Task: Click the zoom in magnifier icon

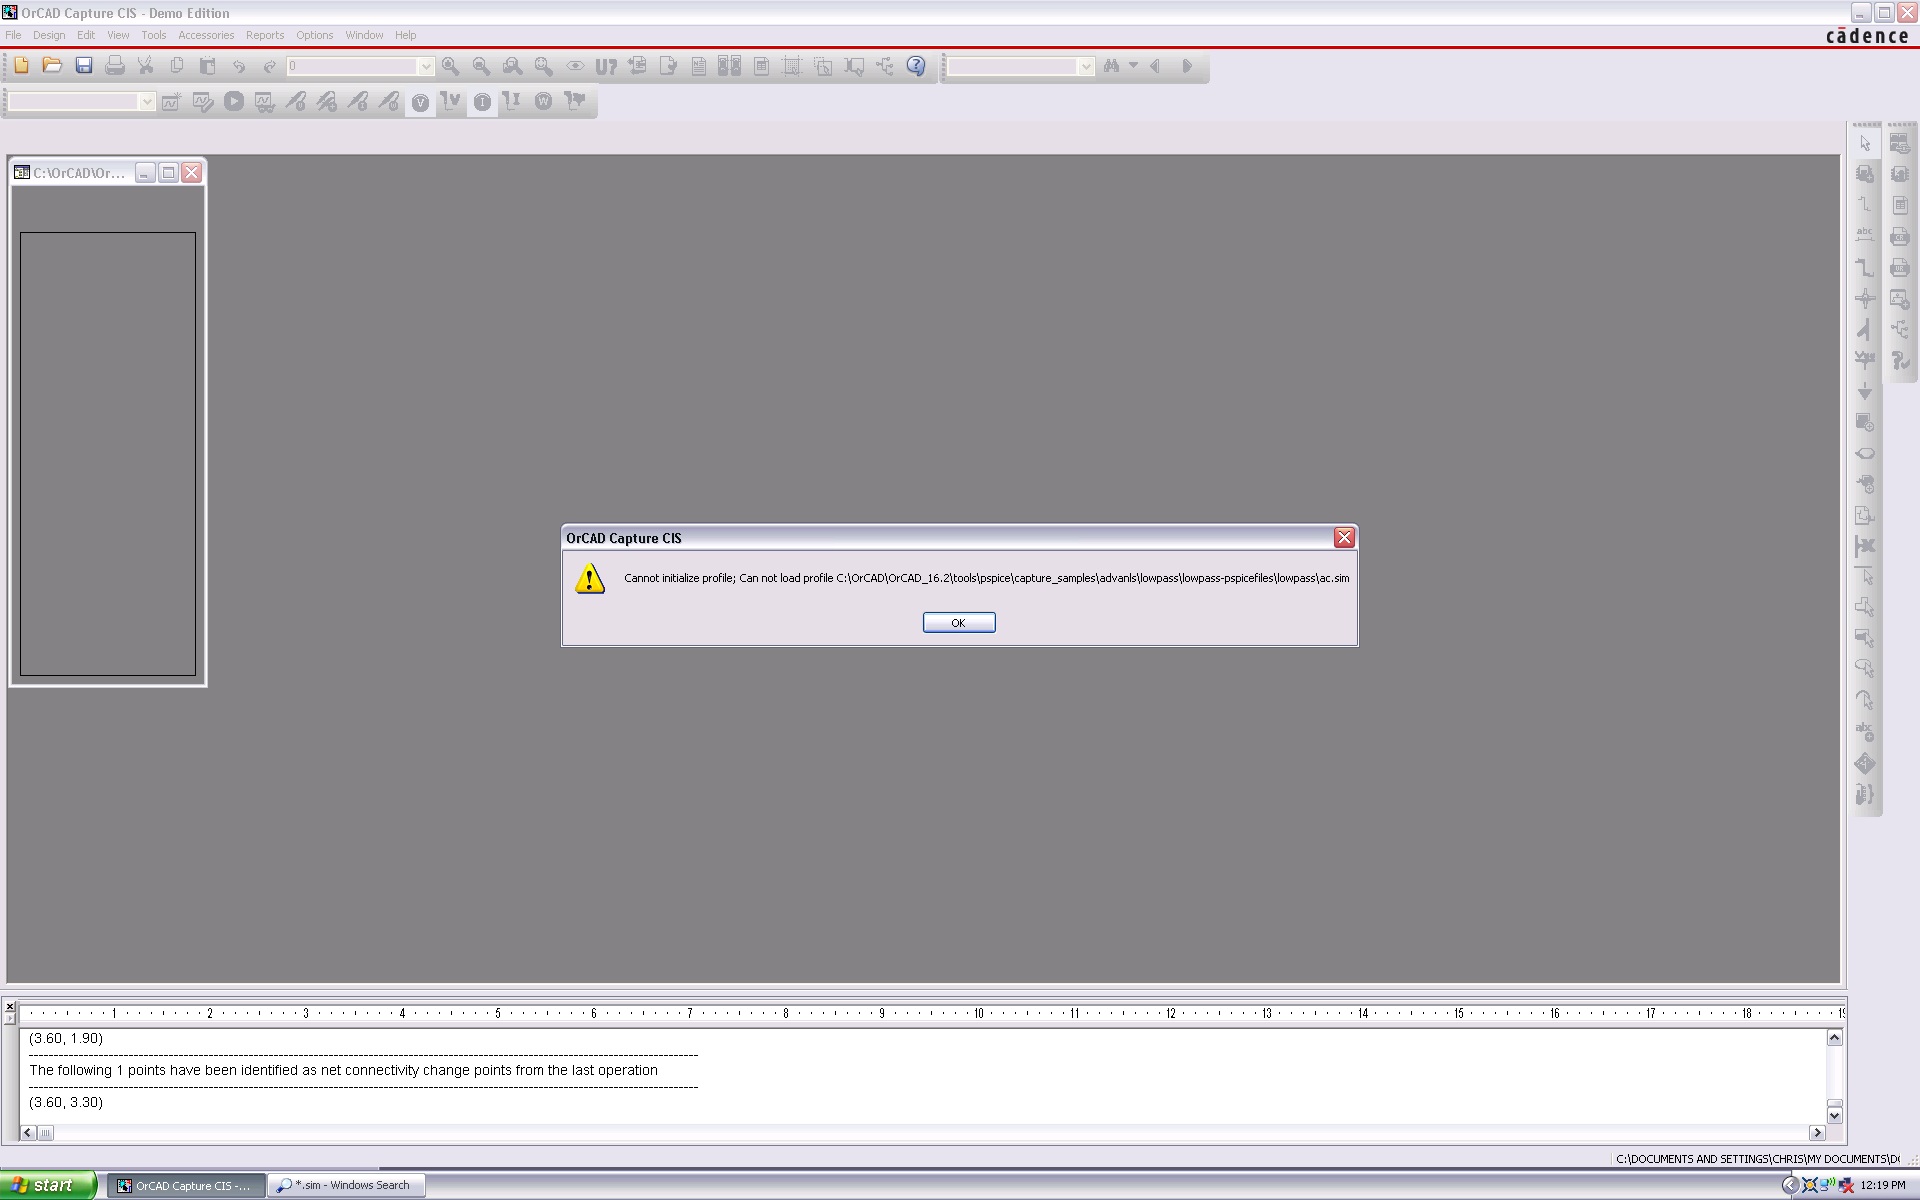Action: (450, 66)
